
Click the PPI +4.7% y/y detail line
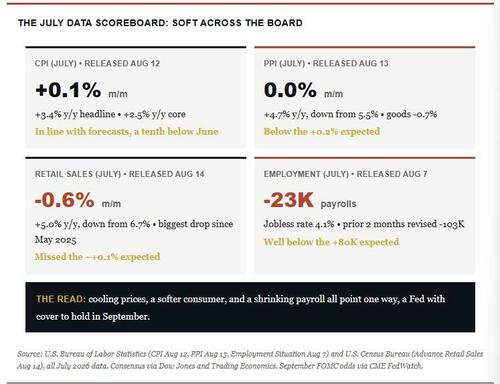click(350, 114)
